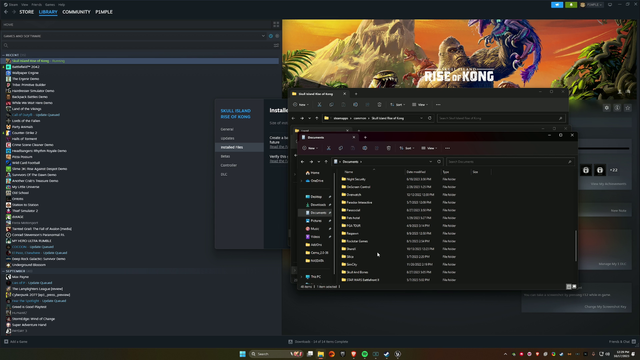Open the See more menu in Documents toolbar

point(447,148)
